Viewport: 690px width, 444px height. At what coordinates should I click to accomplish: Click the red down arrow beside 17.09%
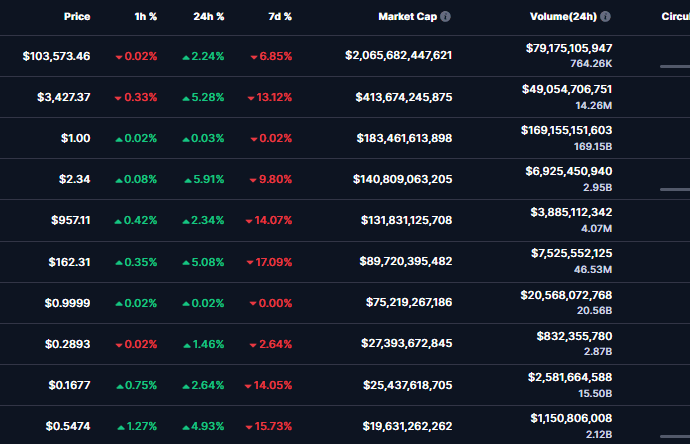click(x=249, y=262)
